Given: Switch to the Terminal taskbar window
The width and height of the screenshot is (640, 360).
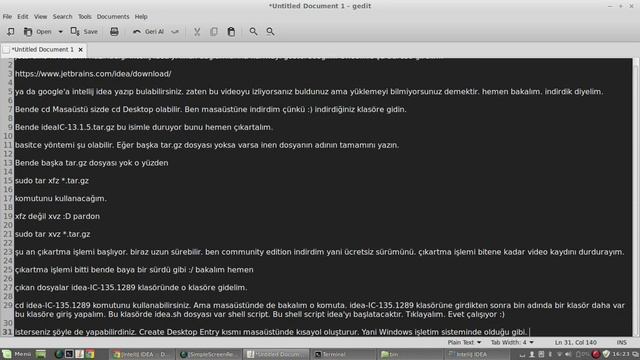Looking at the screenshot, I should [x=342, y=354].
